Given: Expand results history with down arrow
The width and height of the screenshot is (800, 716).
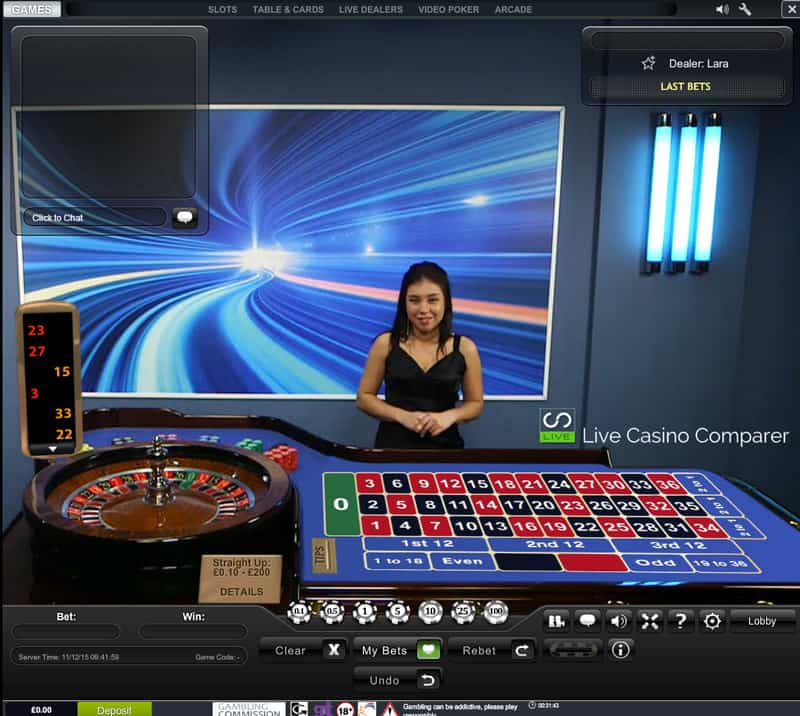Looking at the screenshot, I should click(x=52, y=449).
